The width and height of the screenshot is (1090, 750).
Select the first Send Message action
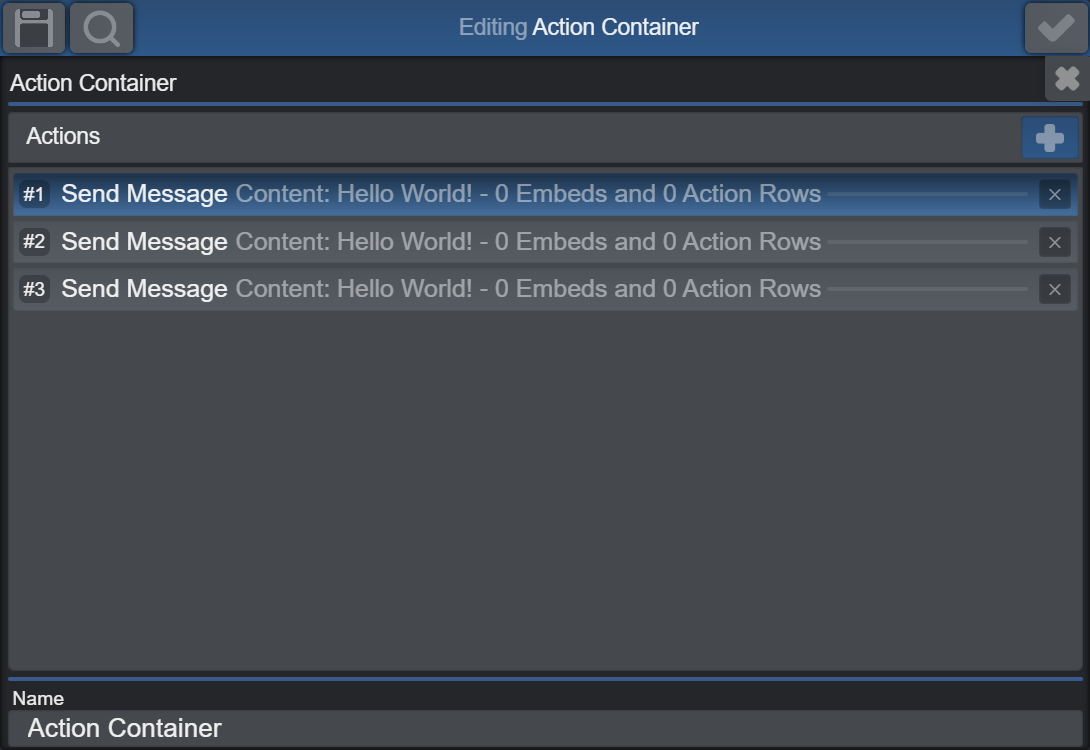144,194
